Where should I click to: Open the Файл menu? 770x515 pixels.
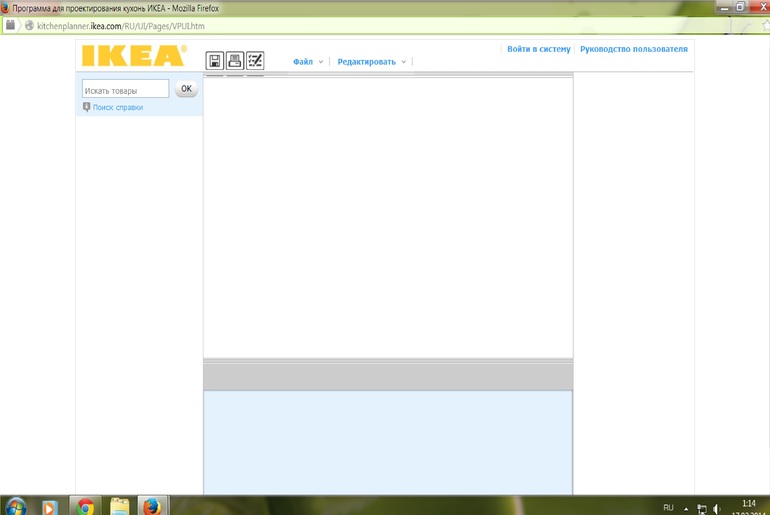(x=303, y=62)
